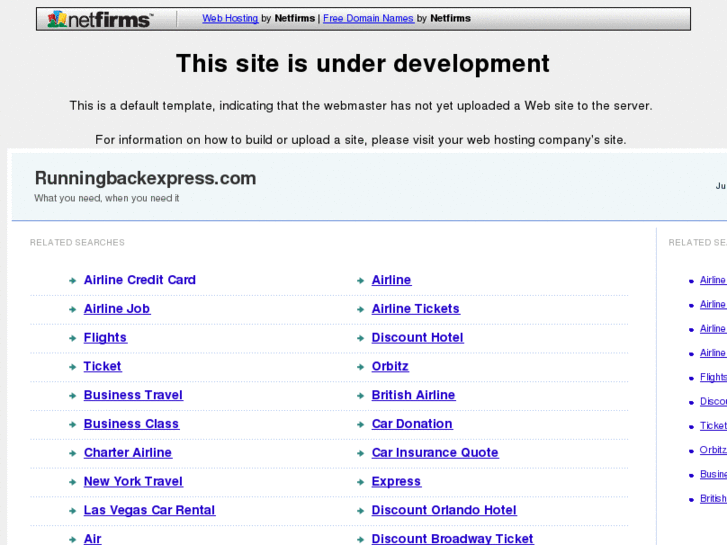
Task: Click the arrow icon beside main-list Flights
Action: tap(72, 338)
